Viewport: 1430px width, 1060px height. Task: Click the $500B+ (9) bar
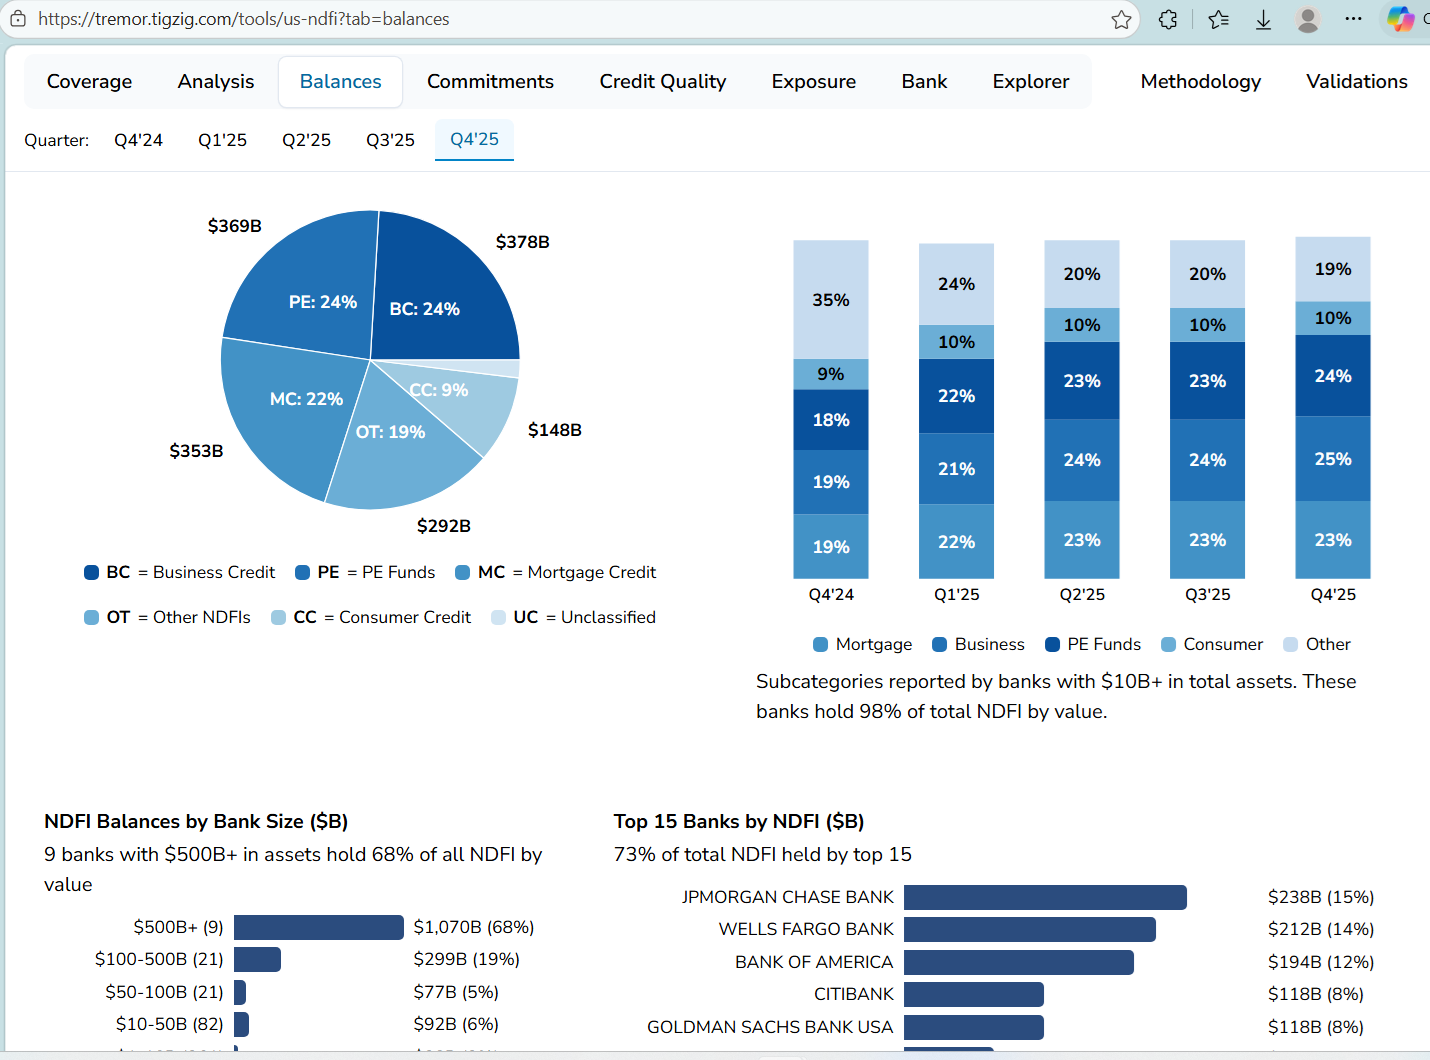[319, 927]
